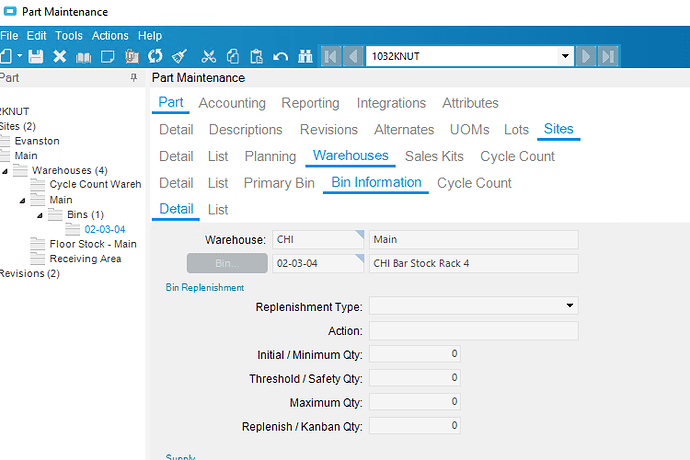This screenshot has width=690, height=460.
Task: Select Evanston site in the tree
Action: [x=37, y=141]
